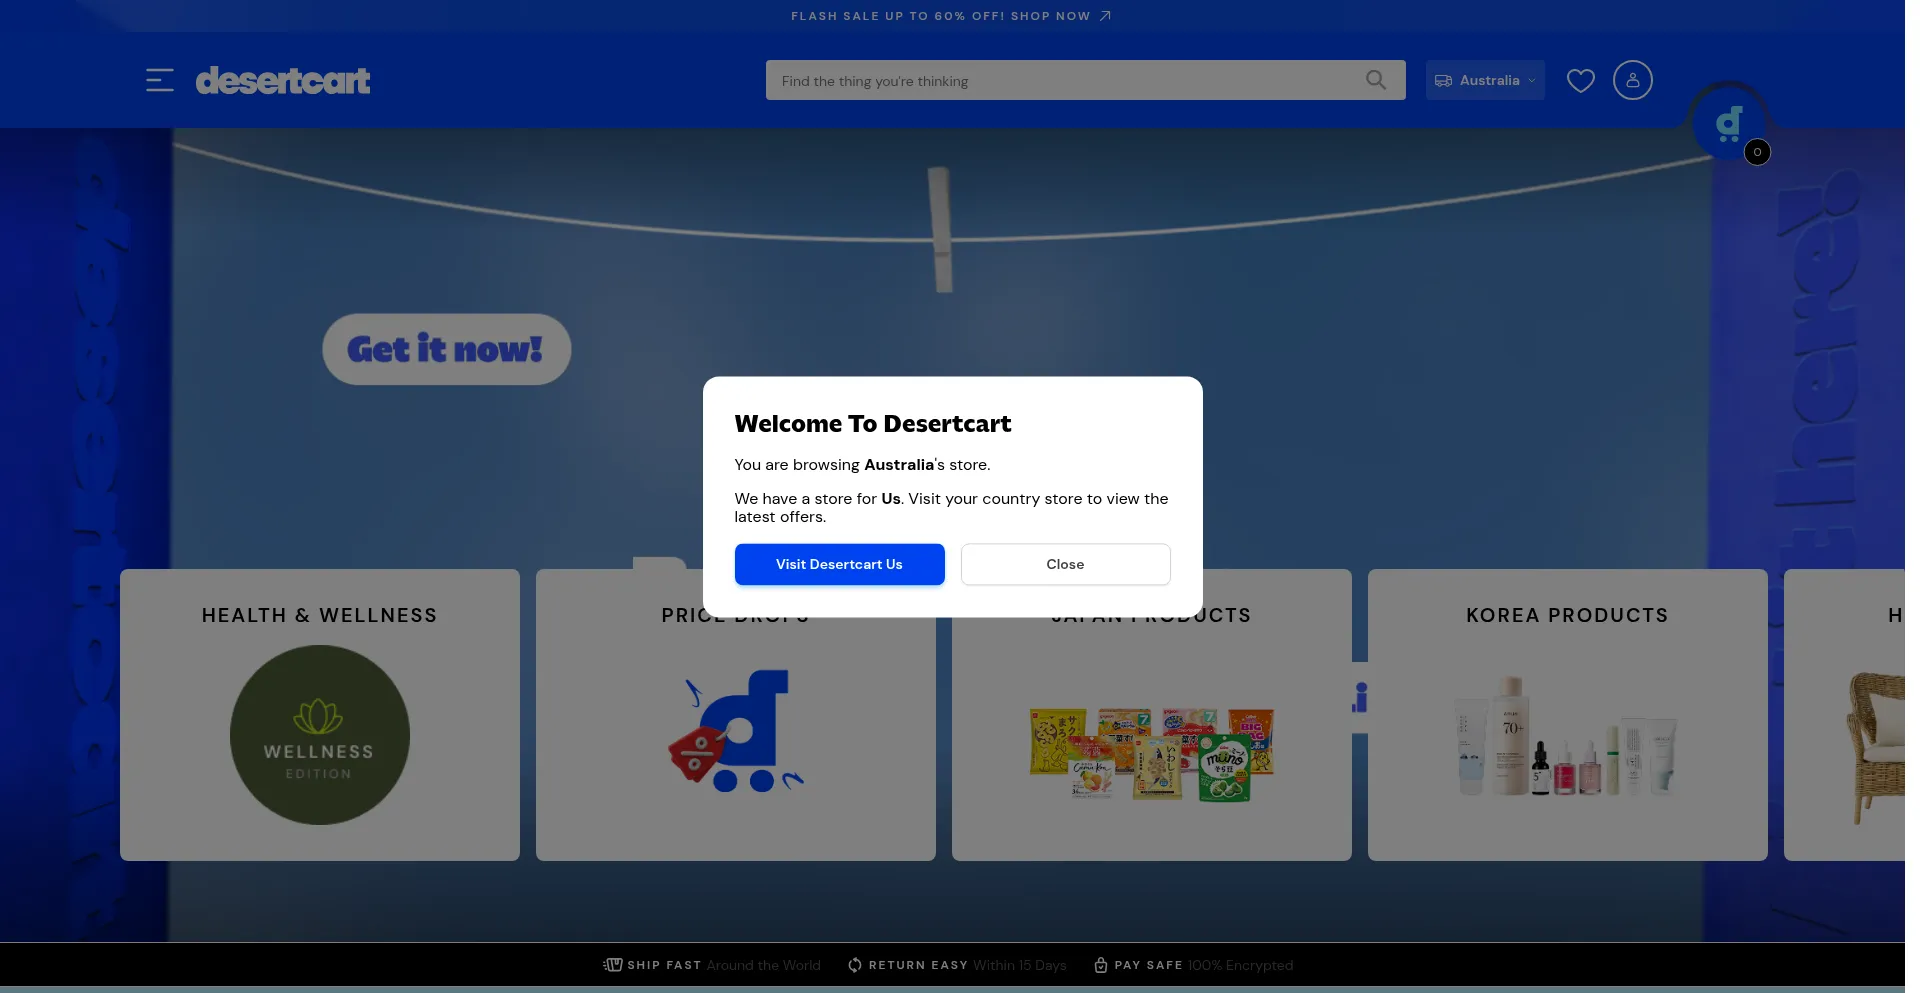The width and height of the screenshot is (1920, 993).
Task: Click the Return Easy footer item
Action: point(957,965)
